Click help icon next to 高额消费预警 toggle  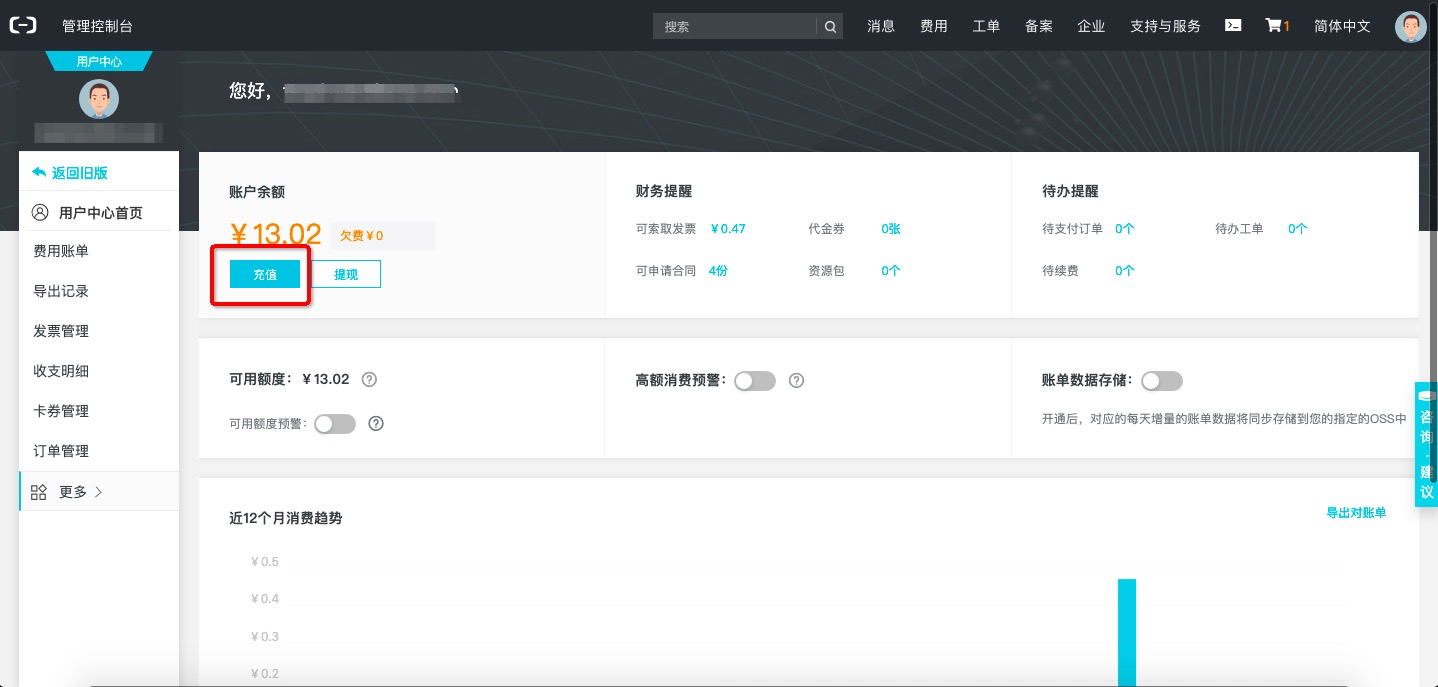796,381
